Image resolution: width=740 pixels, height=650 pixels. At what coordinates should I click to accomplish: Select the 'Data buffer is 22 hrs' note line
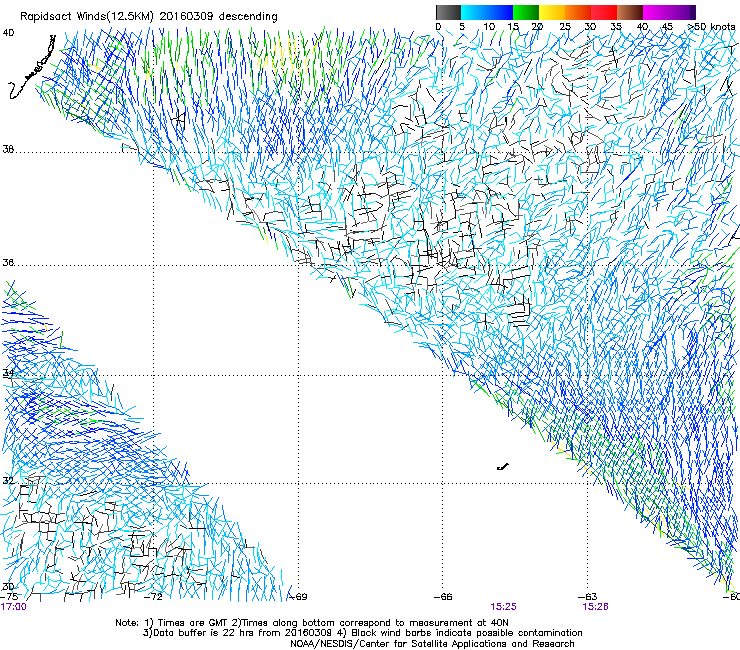[362, 633]
